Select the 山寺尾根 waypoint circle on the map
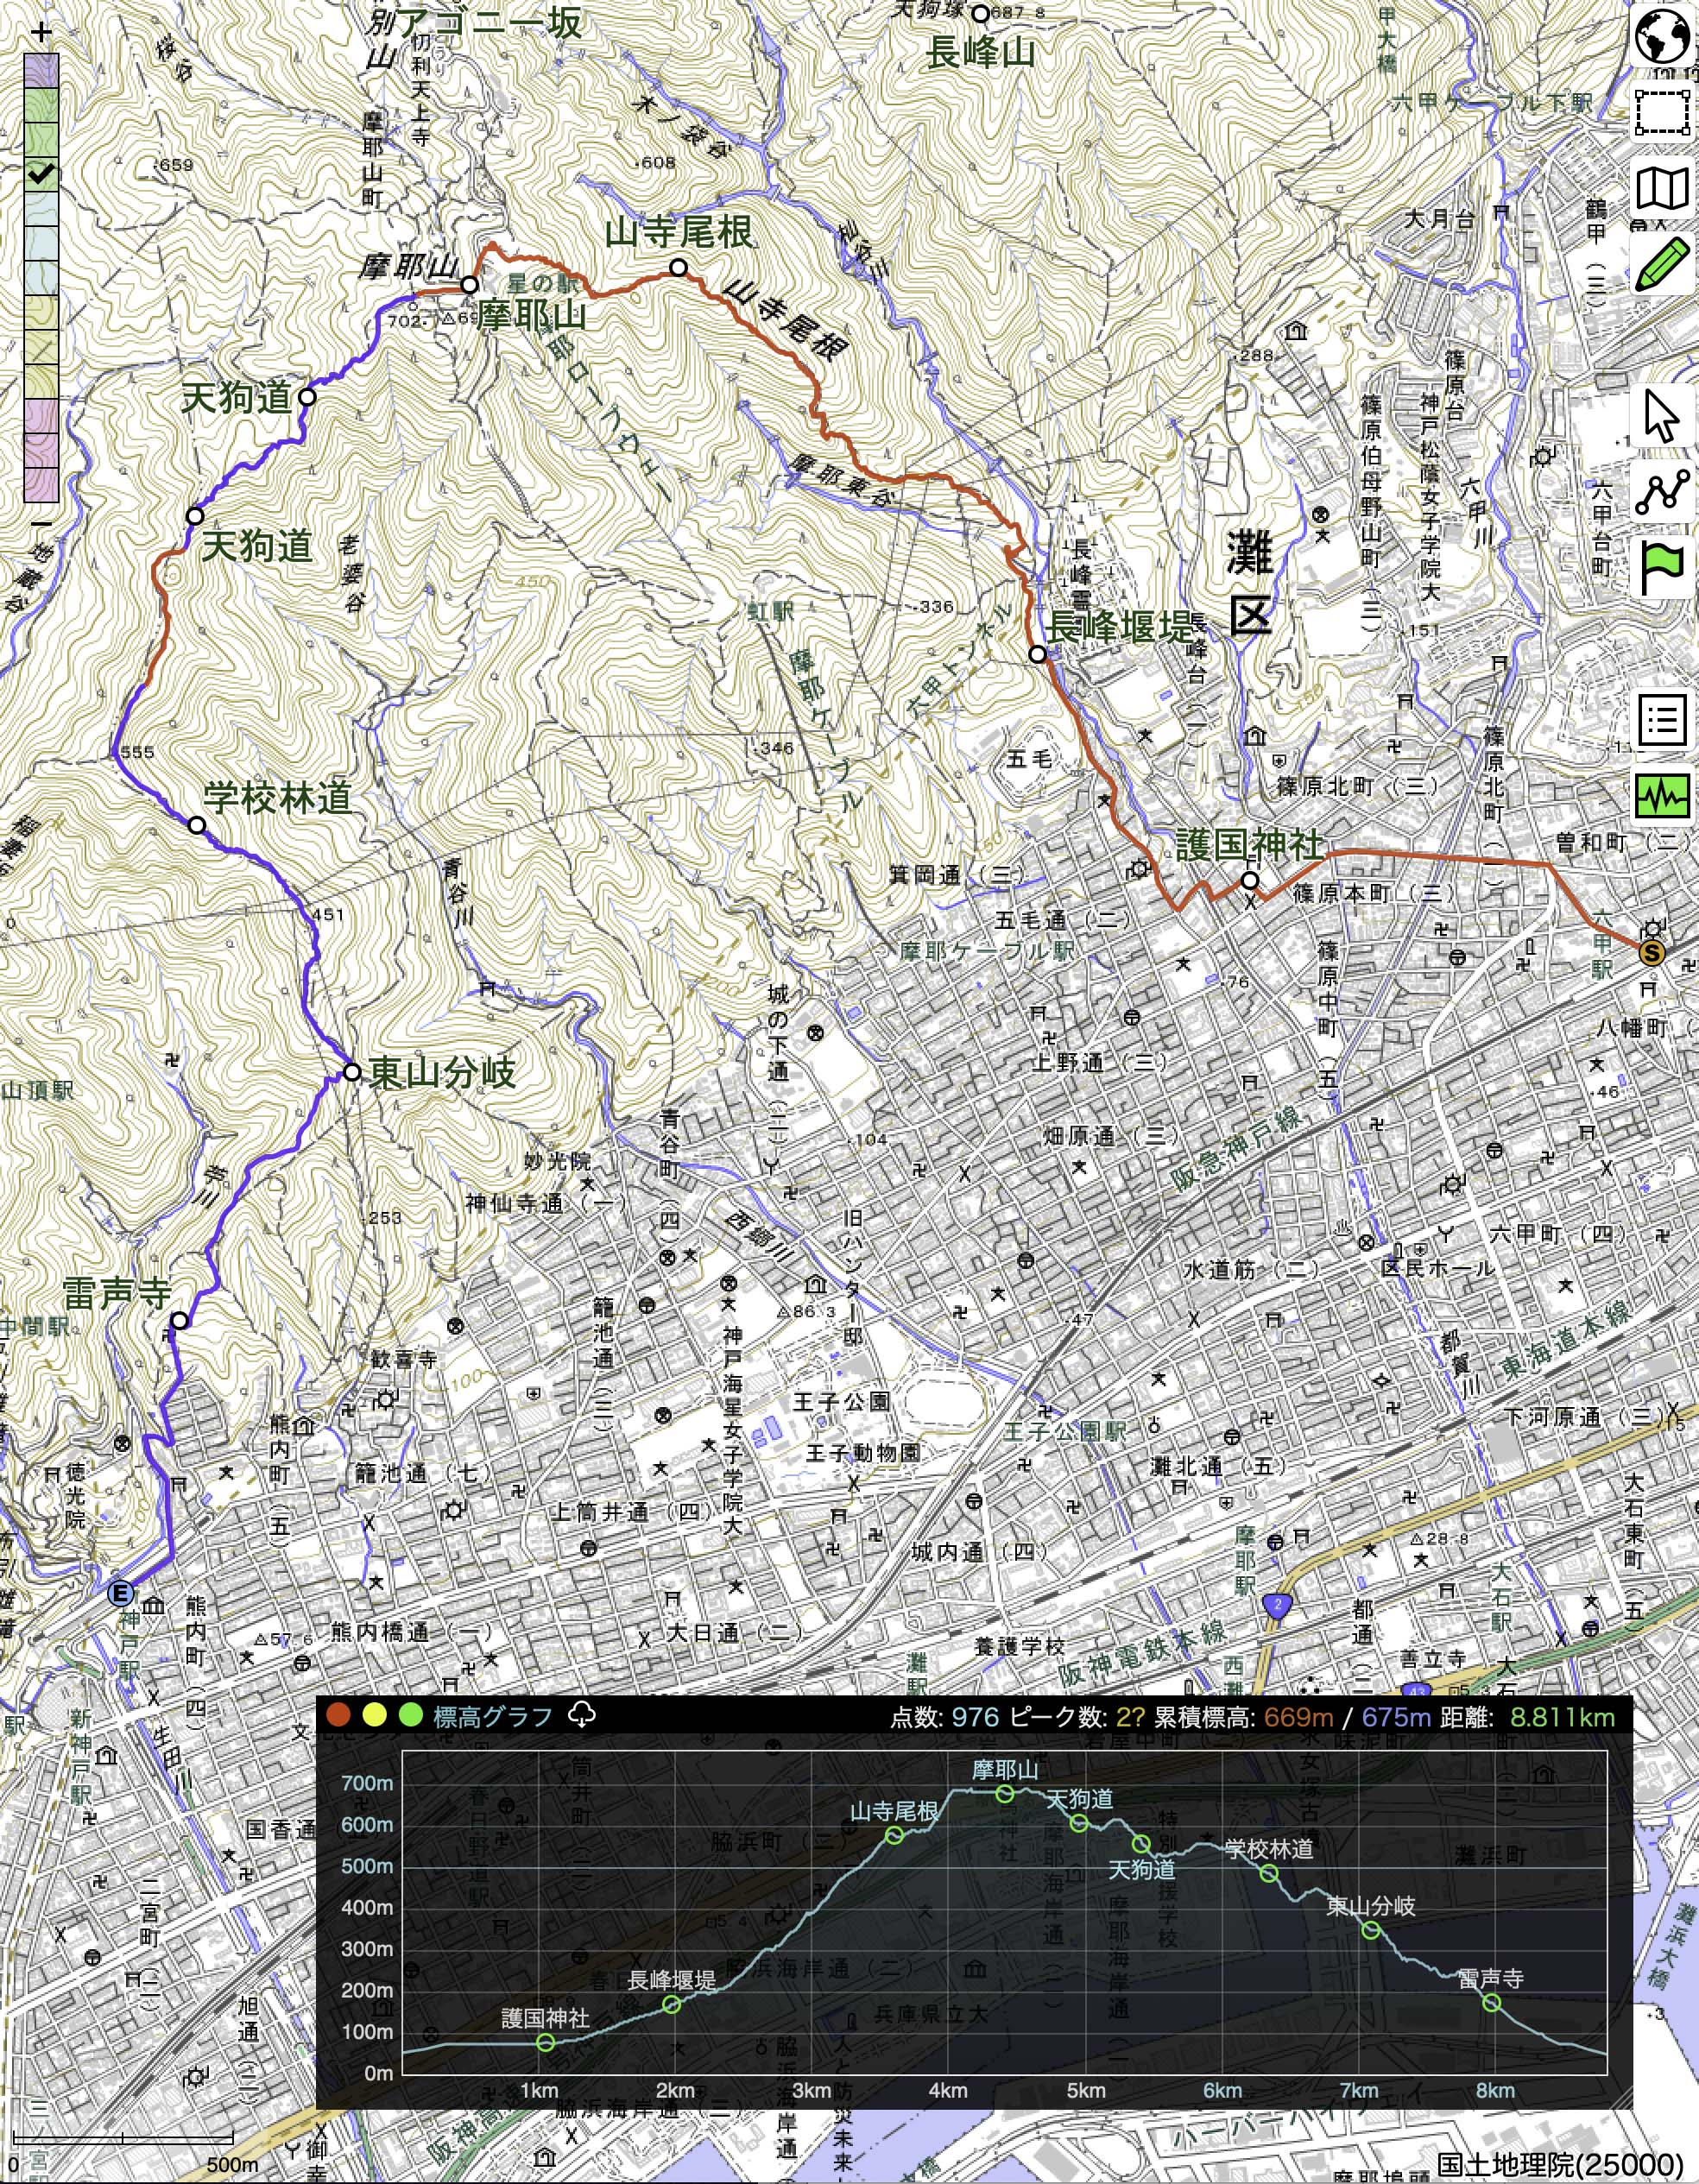 tap(679, 267)
